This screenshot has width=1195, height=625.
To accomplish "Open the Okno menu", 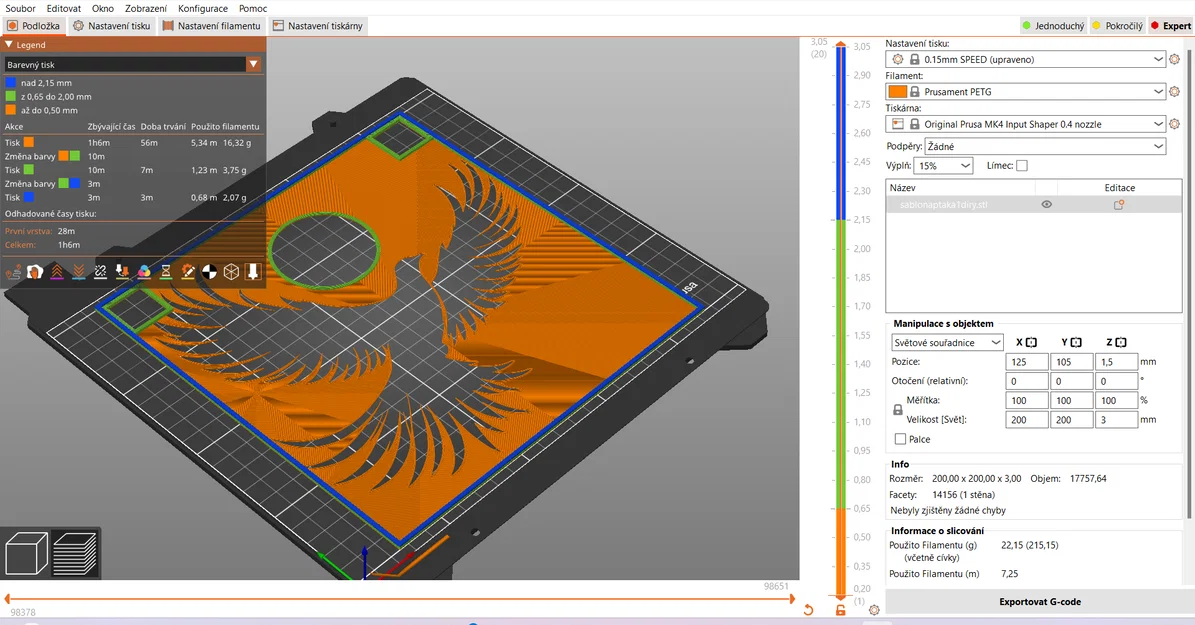I will pos(103,8).
